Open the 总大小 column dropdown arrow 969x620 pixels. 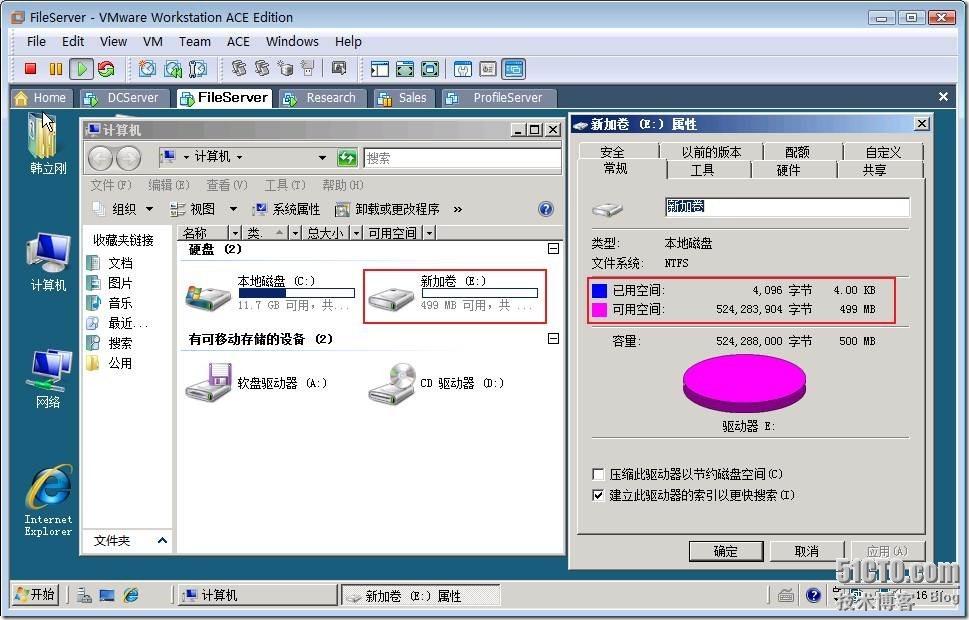[x=357, y=233]
